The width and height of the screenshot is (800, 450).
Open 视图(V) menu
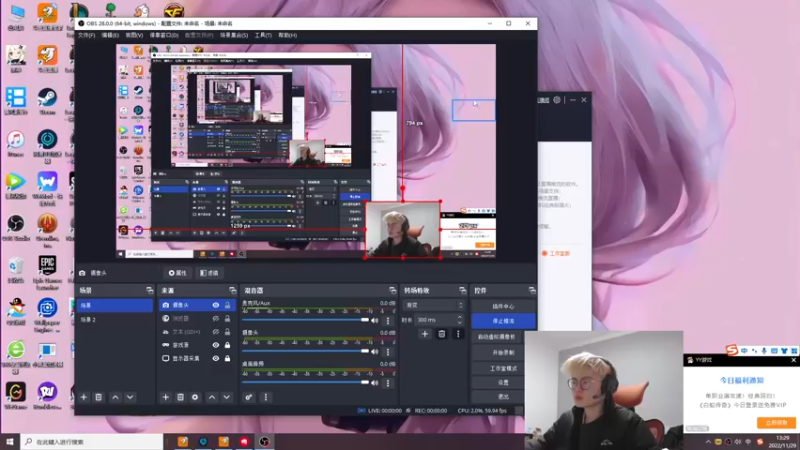[x=134, y=35]
